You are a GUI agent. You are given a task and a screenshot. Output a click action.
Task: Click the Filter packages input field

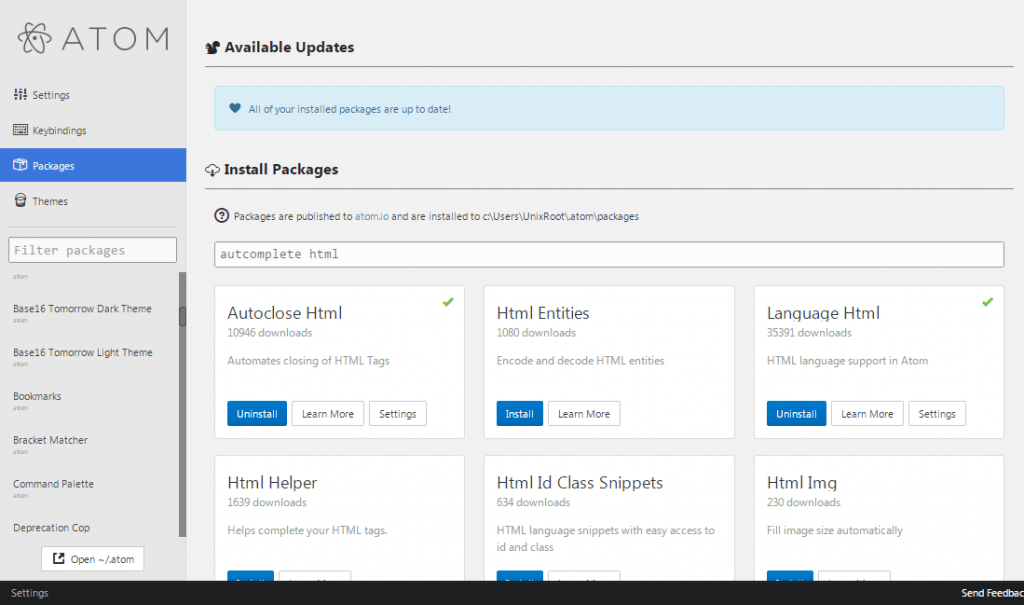tap(92, 249)
